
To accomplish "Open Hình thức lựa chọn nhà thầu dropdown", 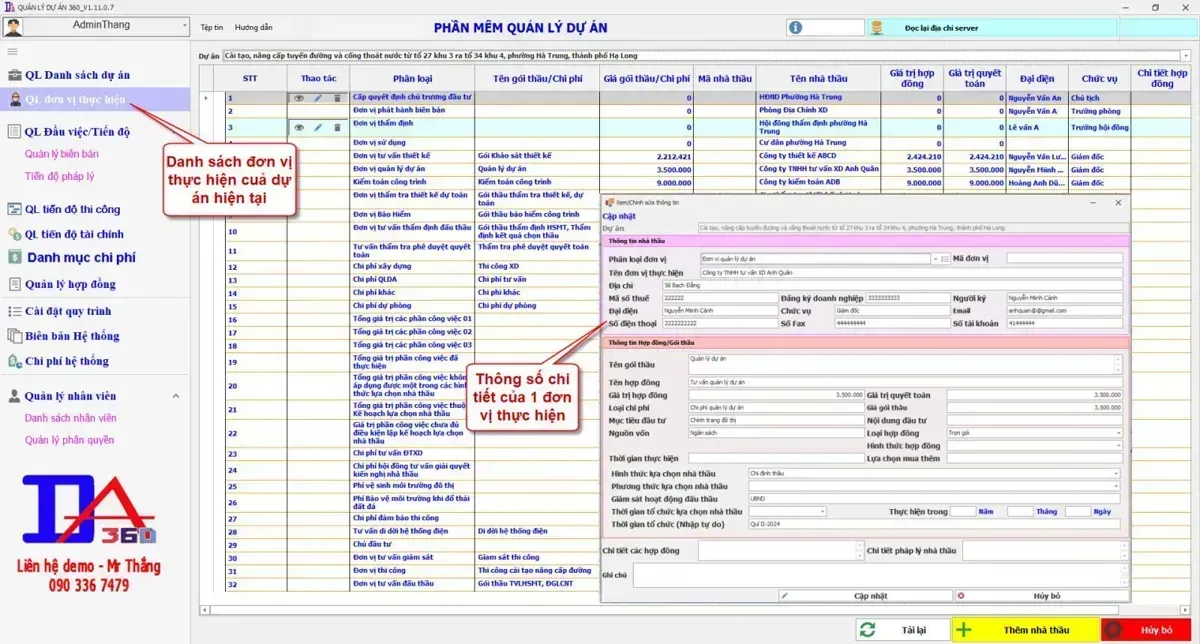I will coord(1116,474).
